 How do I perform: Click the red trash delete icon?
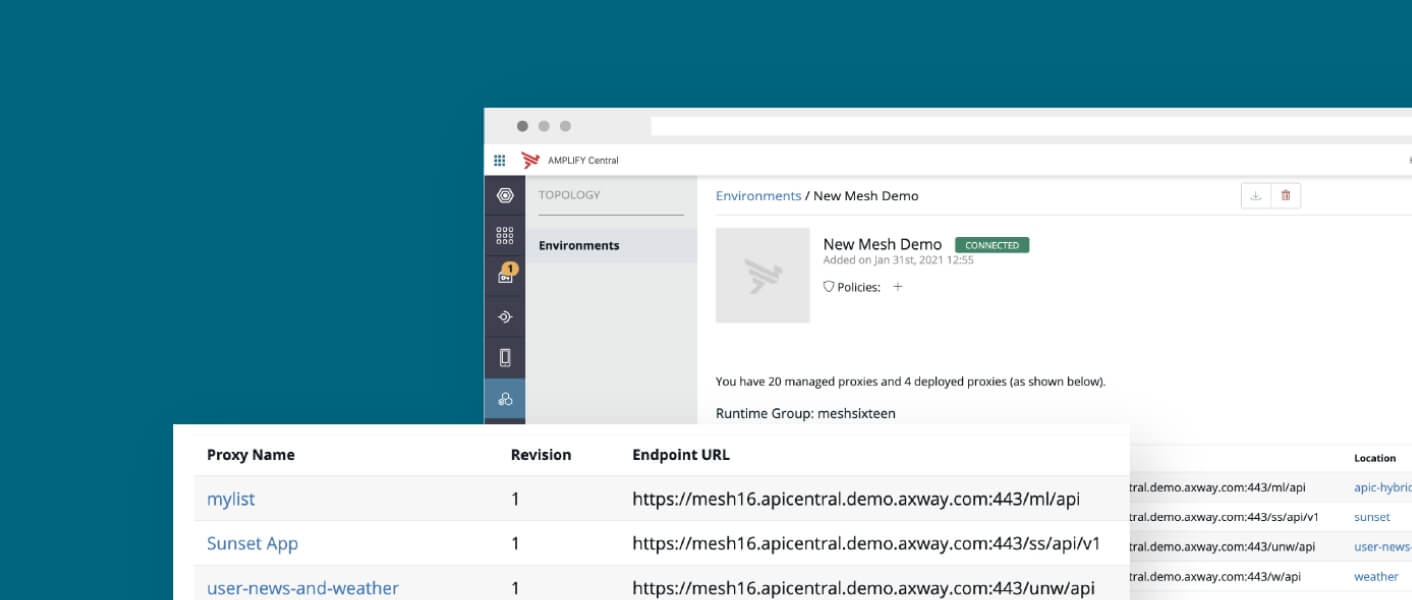[x=1286, y=196]
